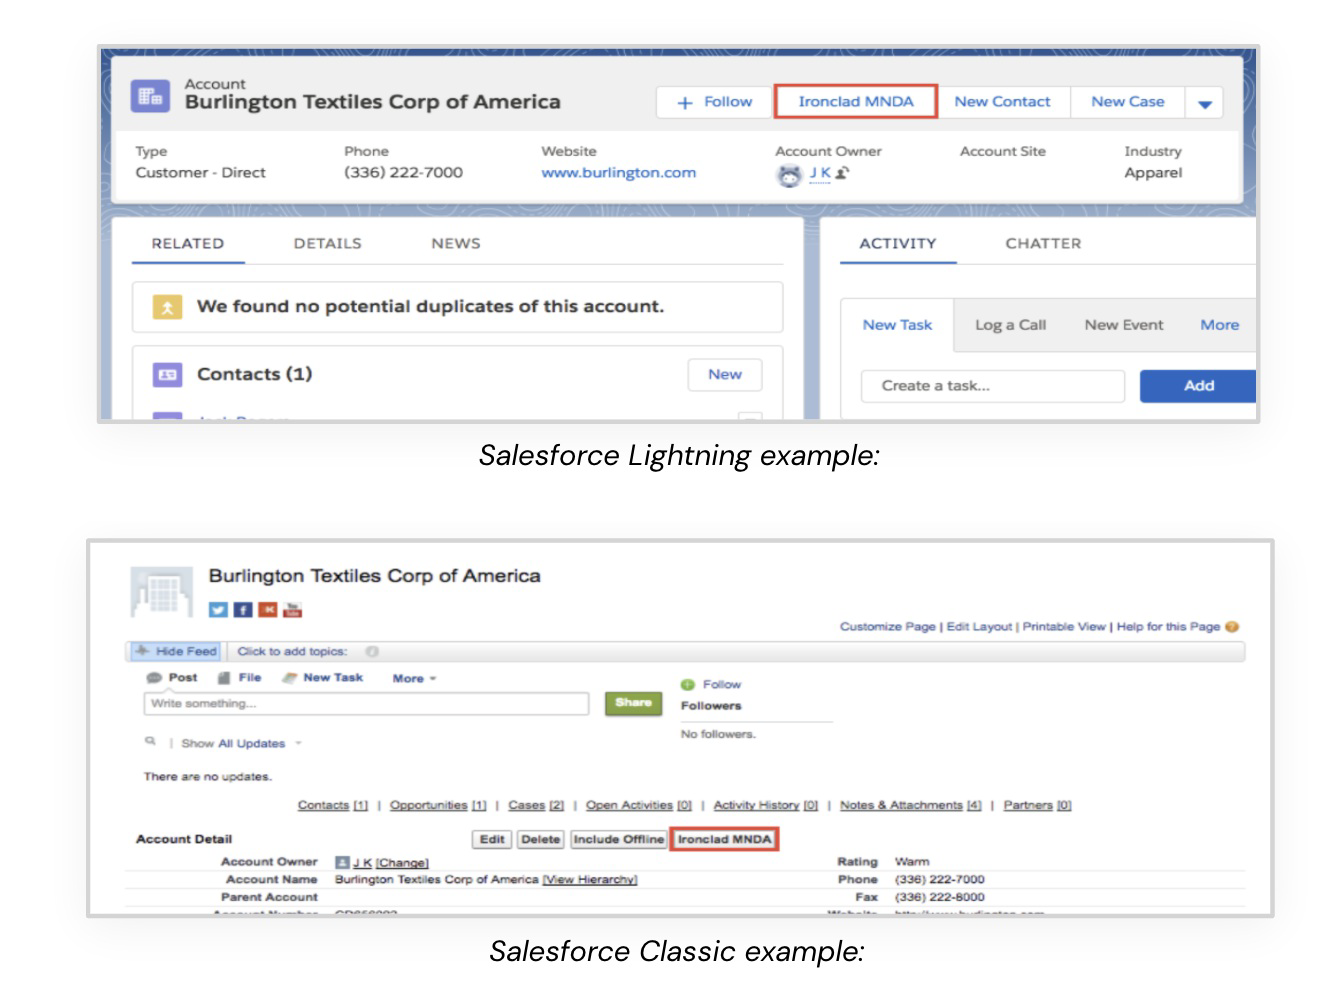Screen dimensions: 1344x994
Task: Click the topics info icon in Classic
Action: 372,651
